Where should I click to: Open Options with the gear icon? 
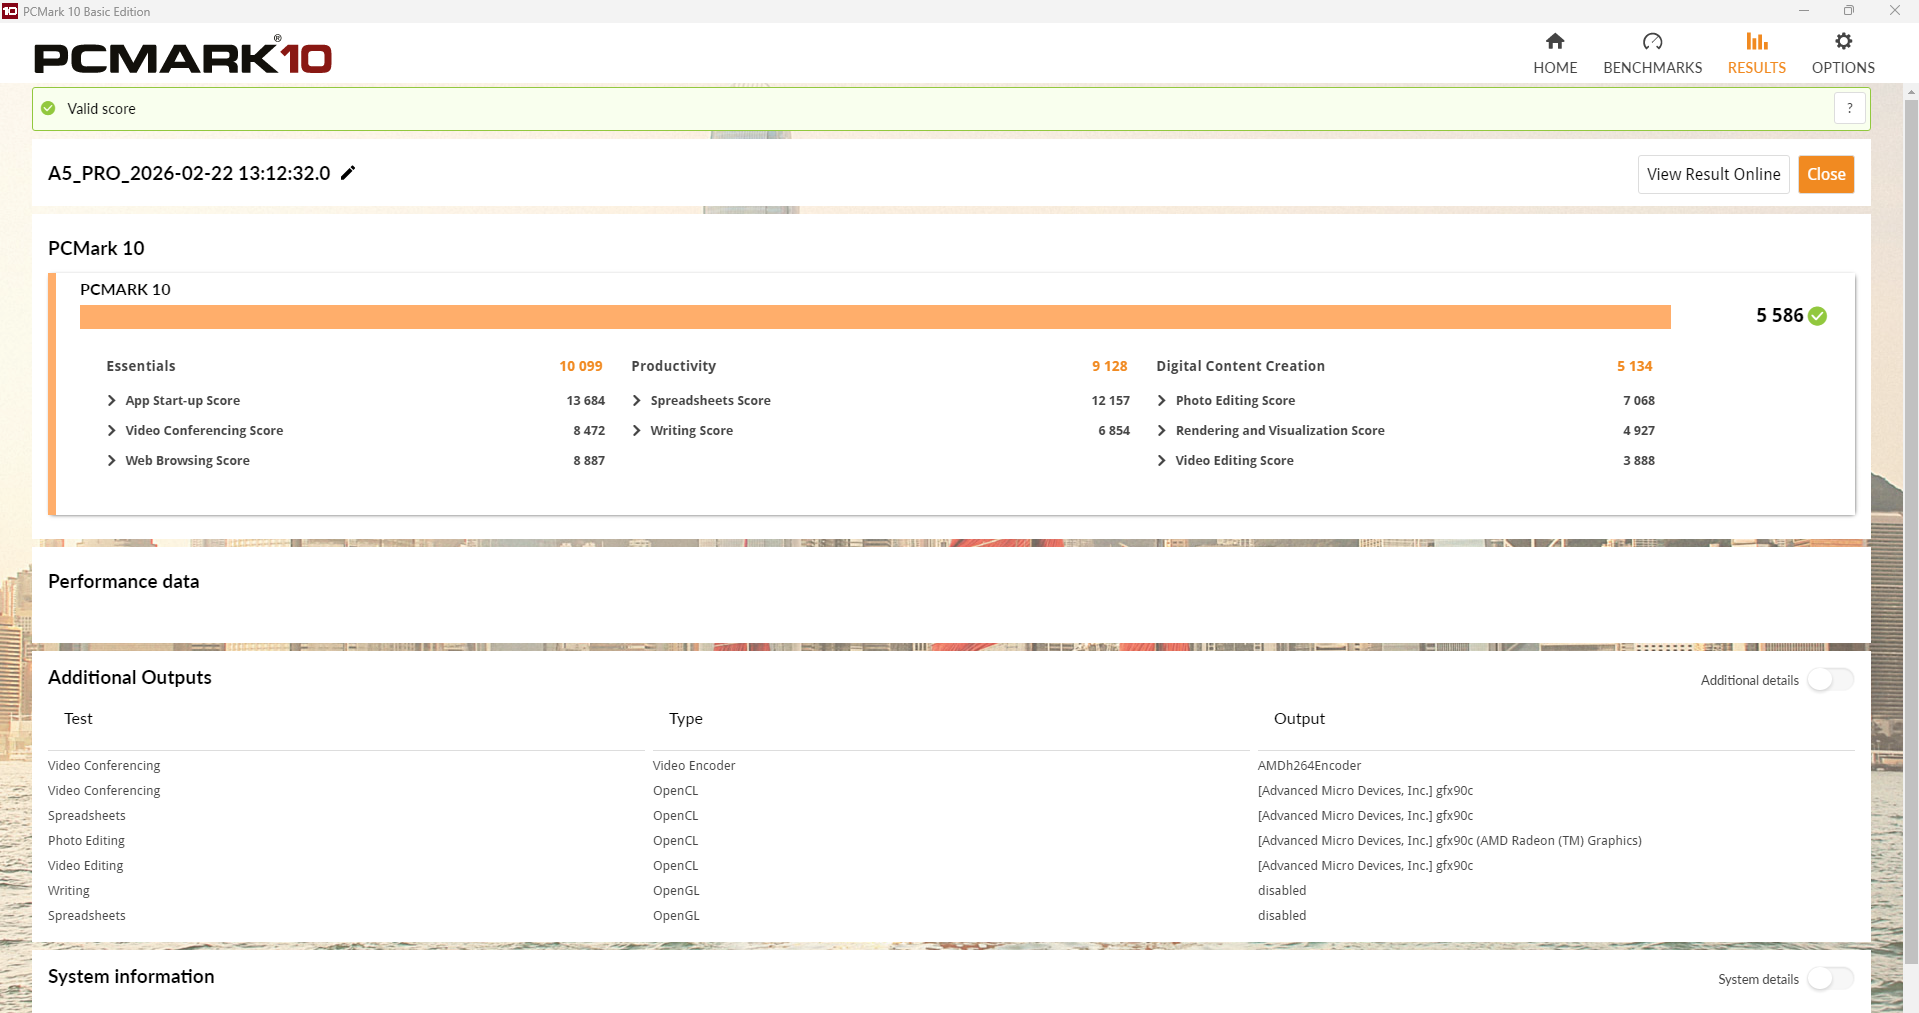1843,42
